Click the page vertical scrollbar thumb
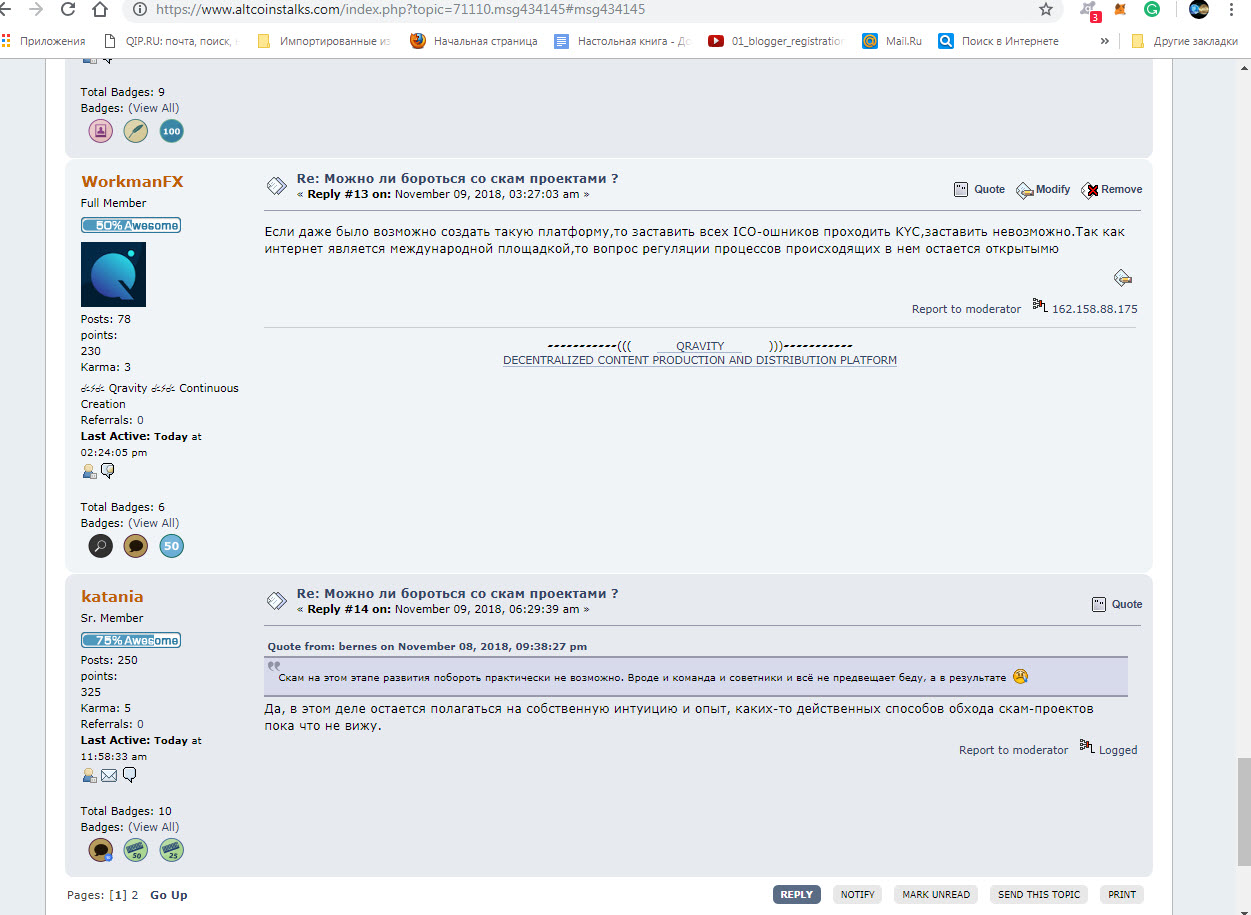This screenshot has height=915, width=1251. (x=1243, y=811)
